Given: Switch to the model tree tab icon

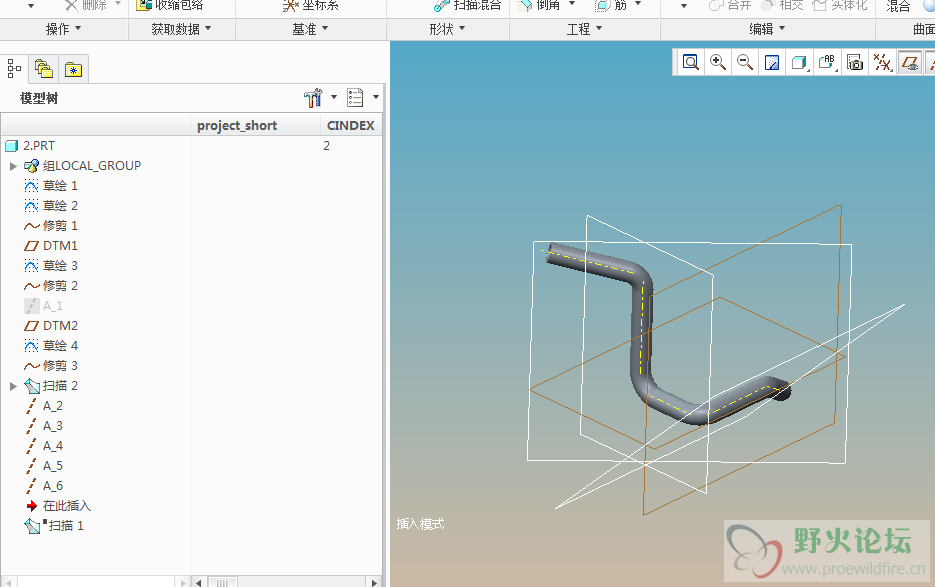Looking at the screenshot, I should [x=14, y=69].
